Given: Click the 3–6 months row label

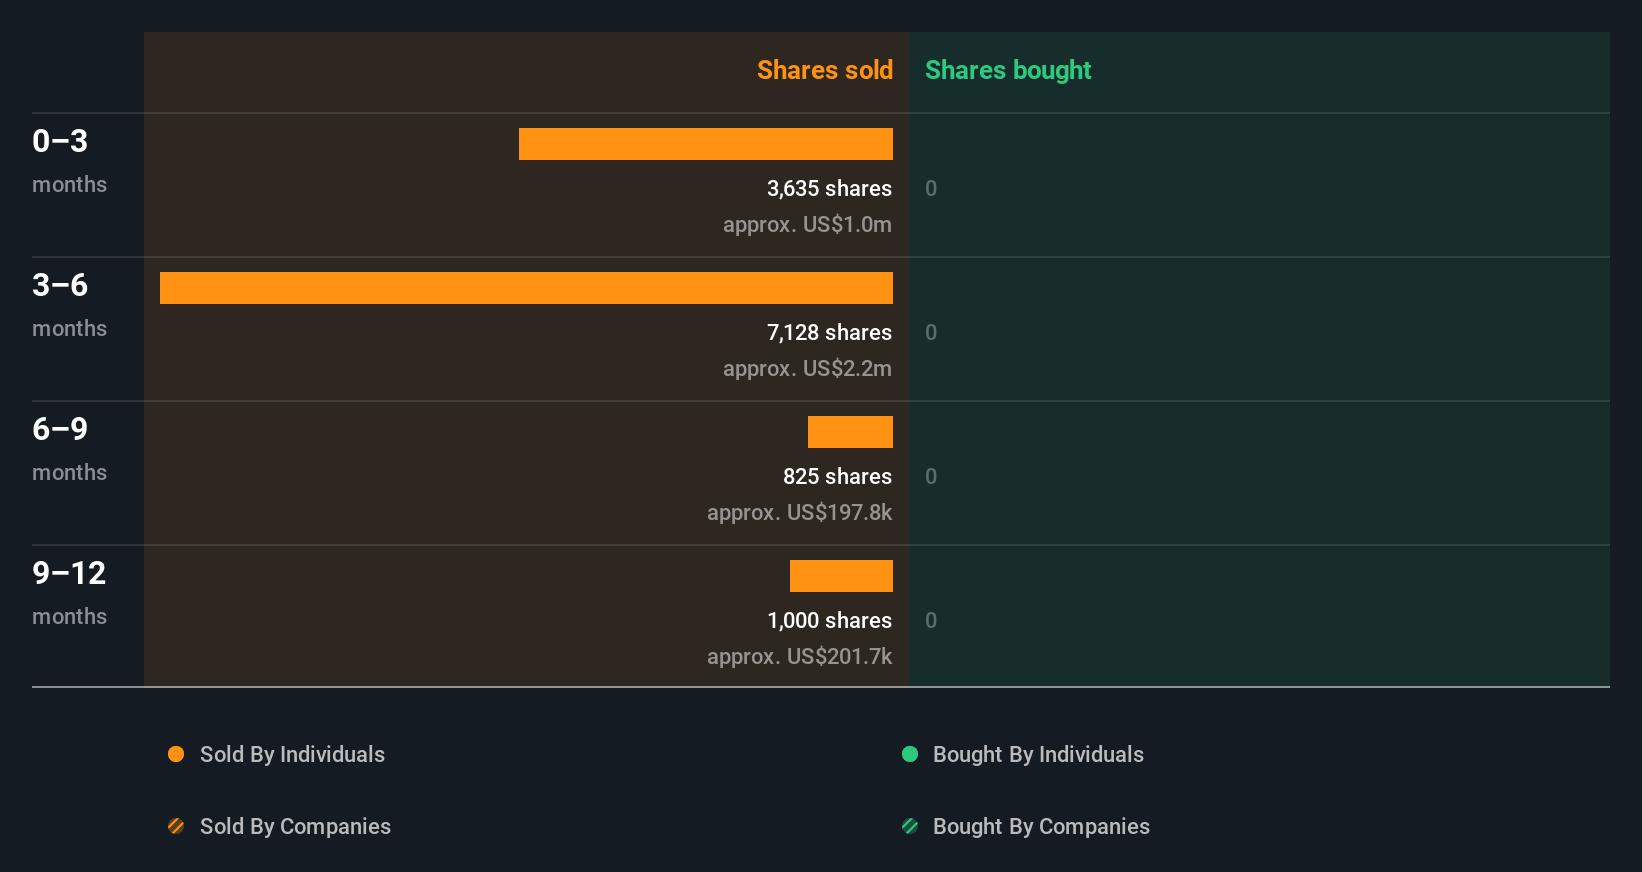Looking at the screenshot, I should coord(69,305).
